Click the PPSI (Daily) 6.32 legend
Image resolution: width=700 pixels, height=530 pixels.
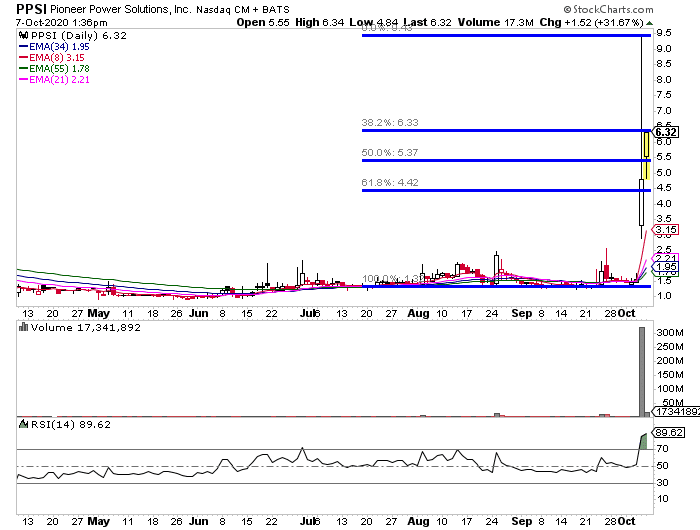pyautogui.click(x=79, y=36)
